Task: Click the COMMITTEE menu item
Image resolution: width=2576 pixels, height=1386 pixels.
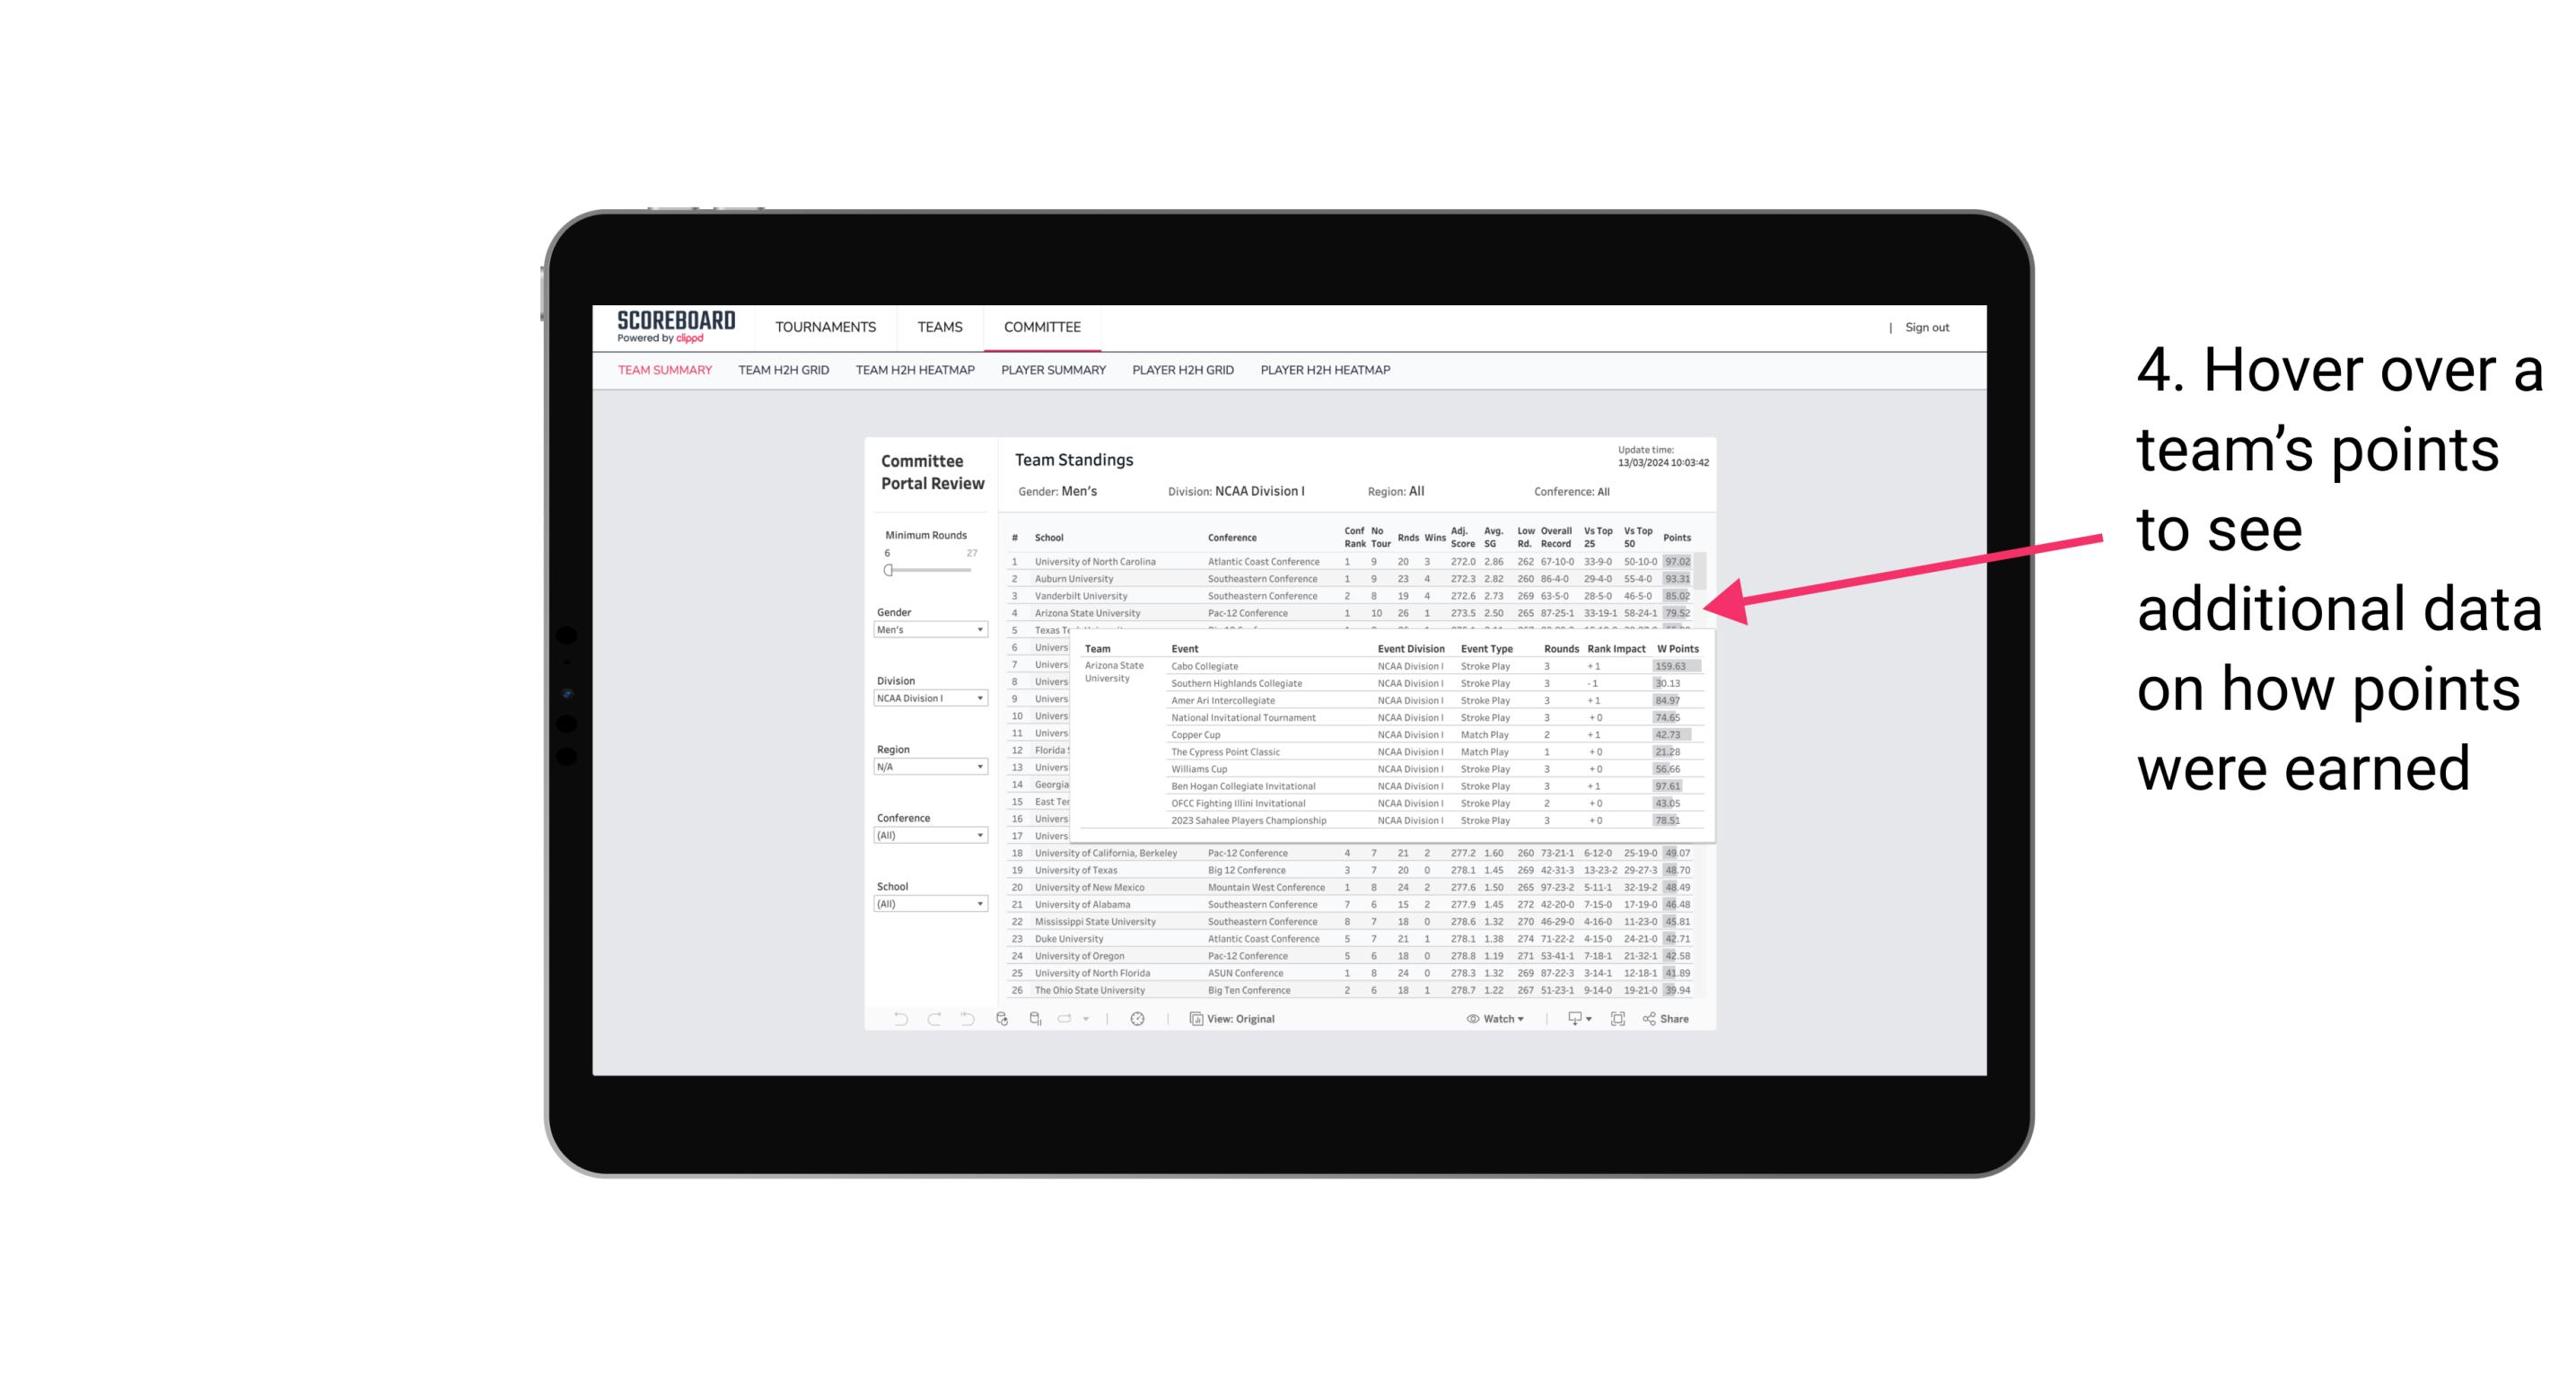Action: 1042,324
